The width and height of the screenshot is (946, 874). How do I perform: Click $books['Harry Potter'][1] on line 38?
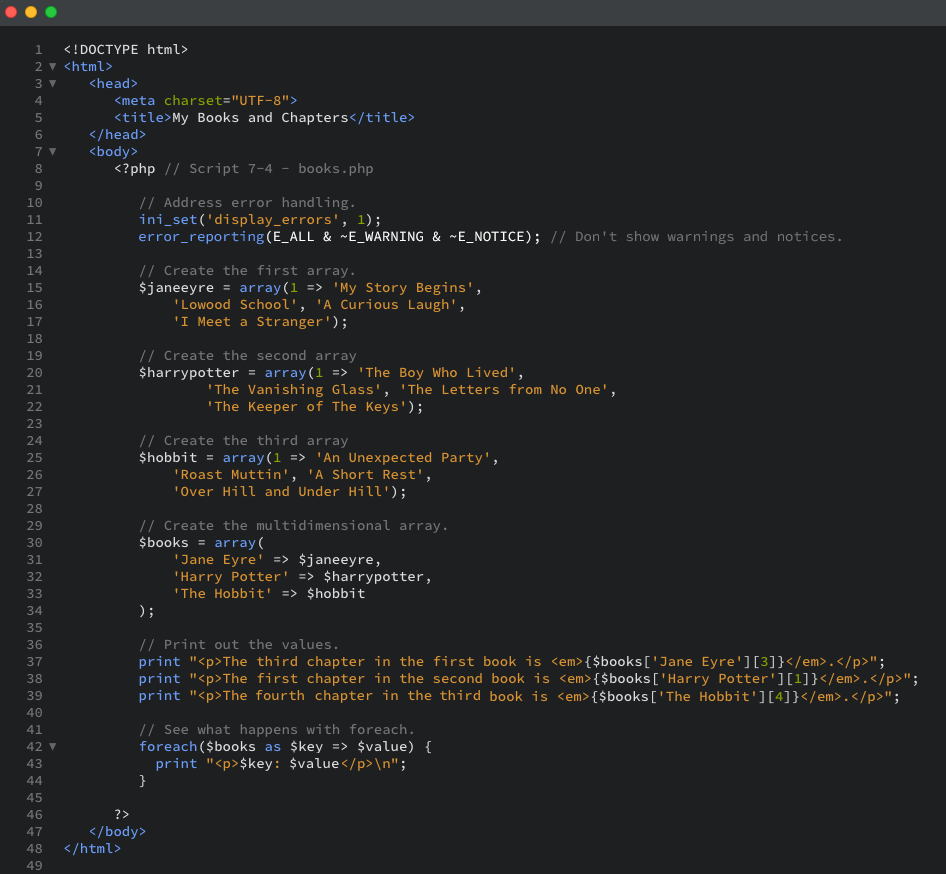705,679
